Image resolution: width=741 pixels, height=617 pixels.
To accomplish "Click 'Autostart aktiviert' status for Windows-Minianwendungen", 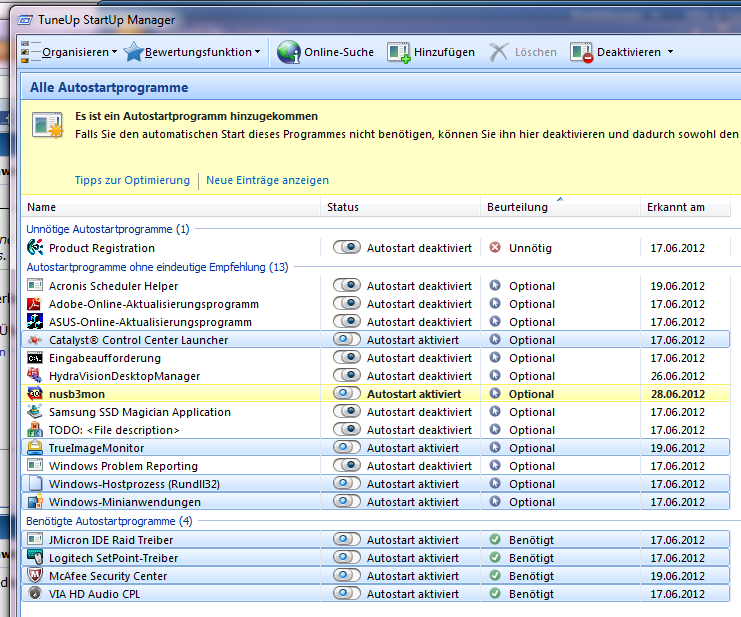I will click(x=413, y=502).
